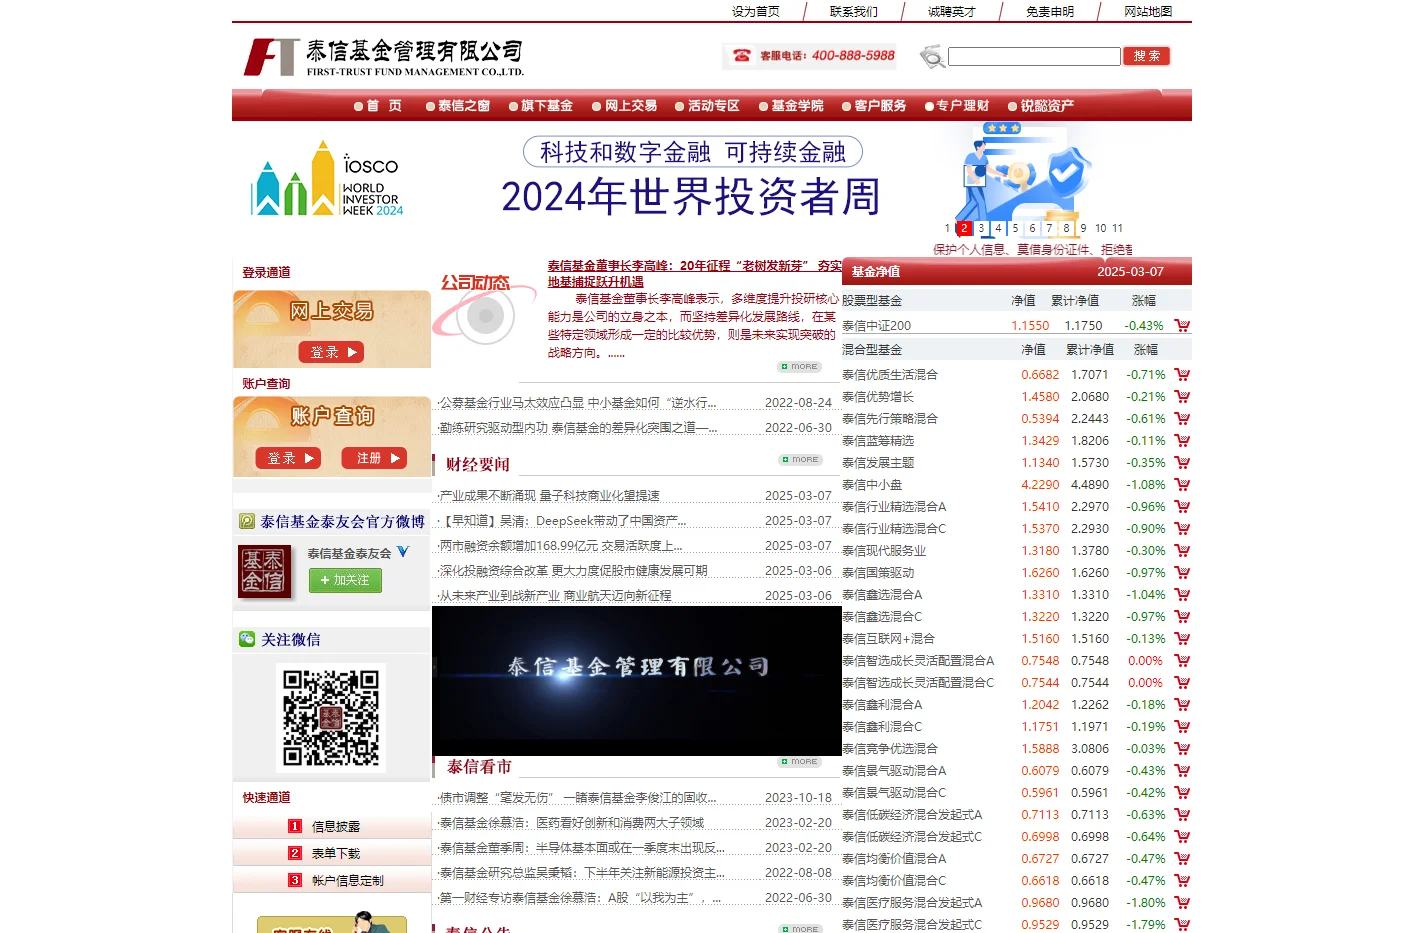Viewport: 1424px width, 933px height.
Task: Click cart icon for 泰信智选成长灵活配置混合A
Action: coord(1182,660)
